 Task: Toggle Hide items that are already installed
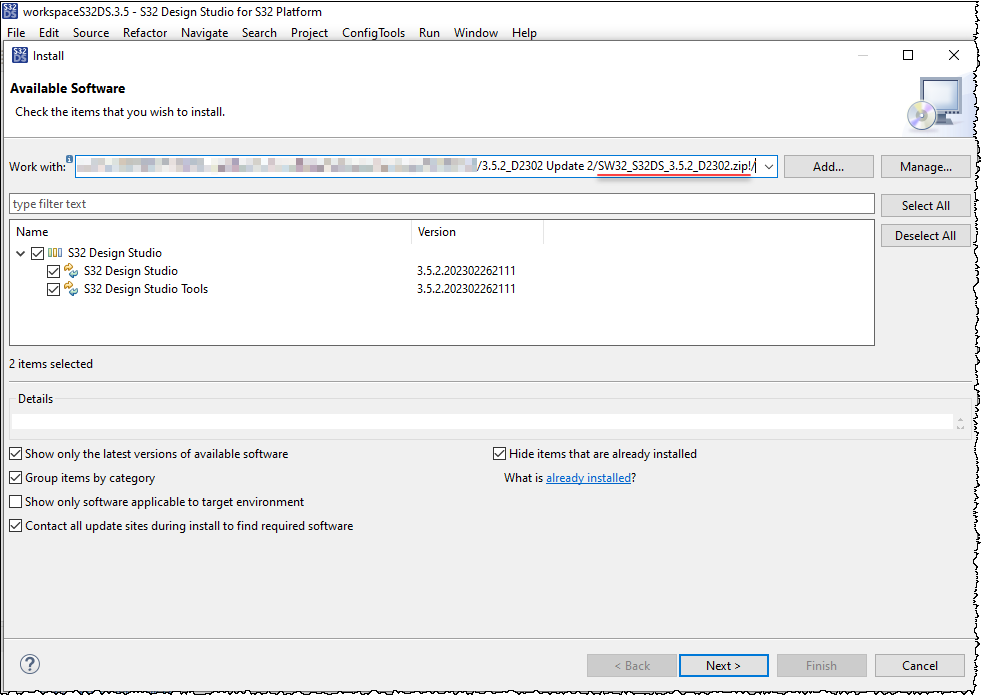(x=499, y=454)
